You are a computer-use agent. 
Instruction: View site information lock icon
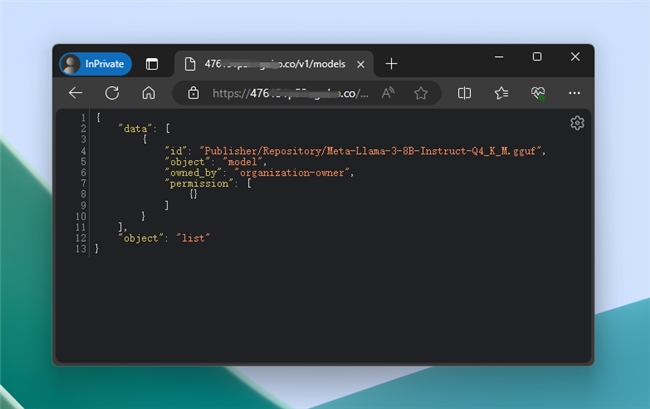[x=193, y=93]
